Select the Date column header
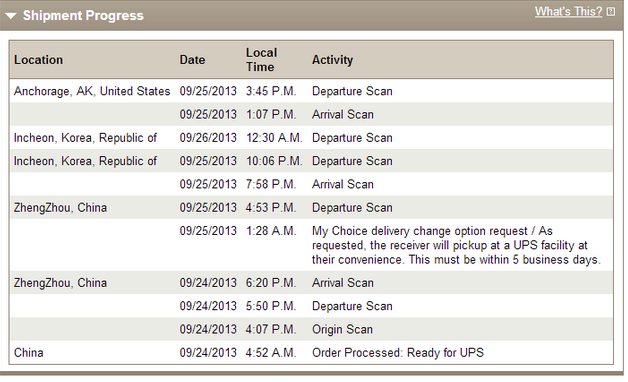The height and width of the screenshot is (382, 628). coord(192,60)
